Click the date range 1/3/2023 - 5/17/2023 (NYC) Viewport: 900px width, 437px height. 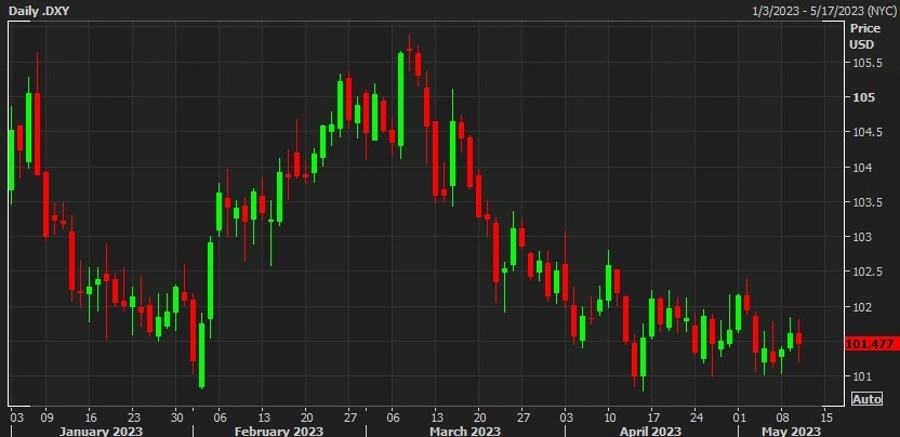[824, 10]
